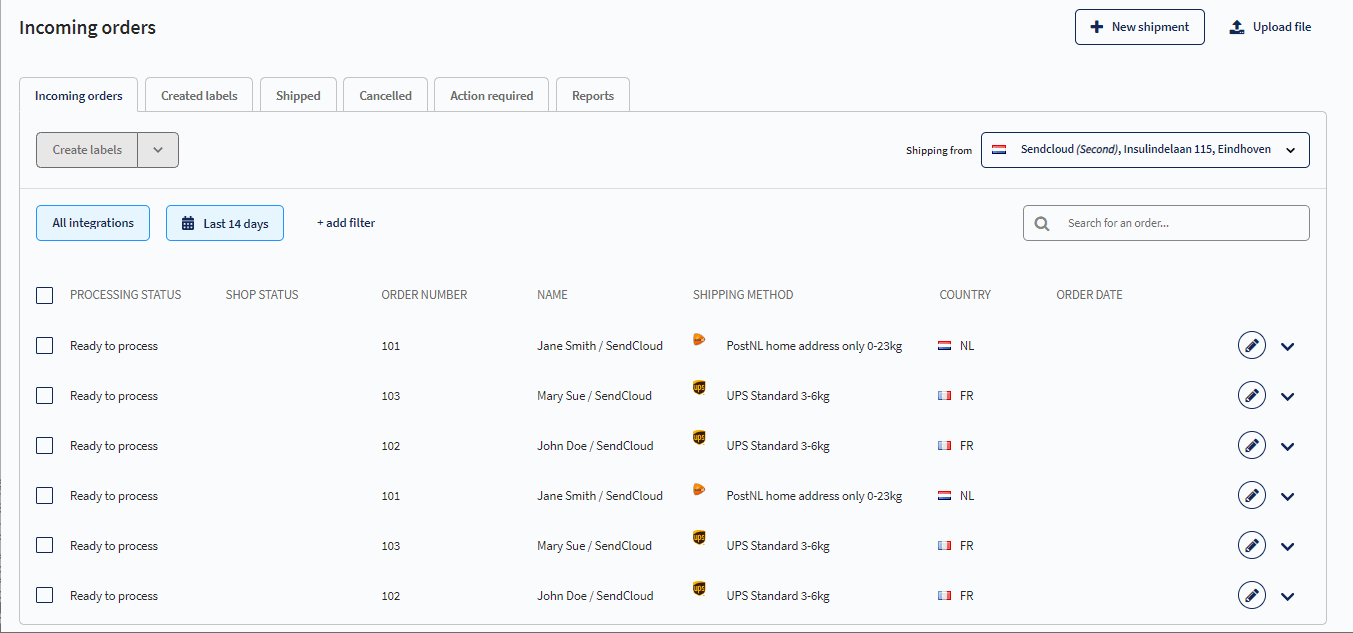Click the UPS logo on the first Mary Sue order
This screenshot has height=633, width=1353.
coord(699,388)
